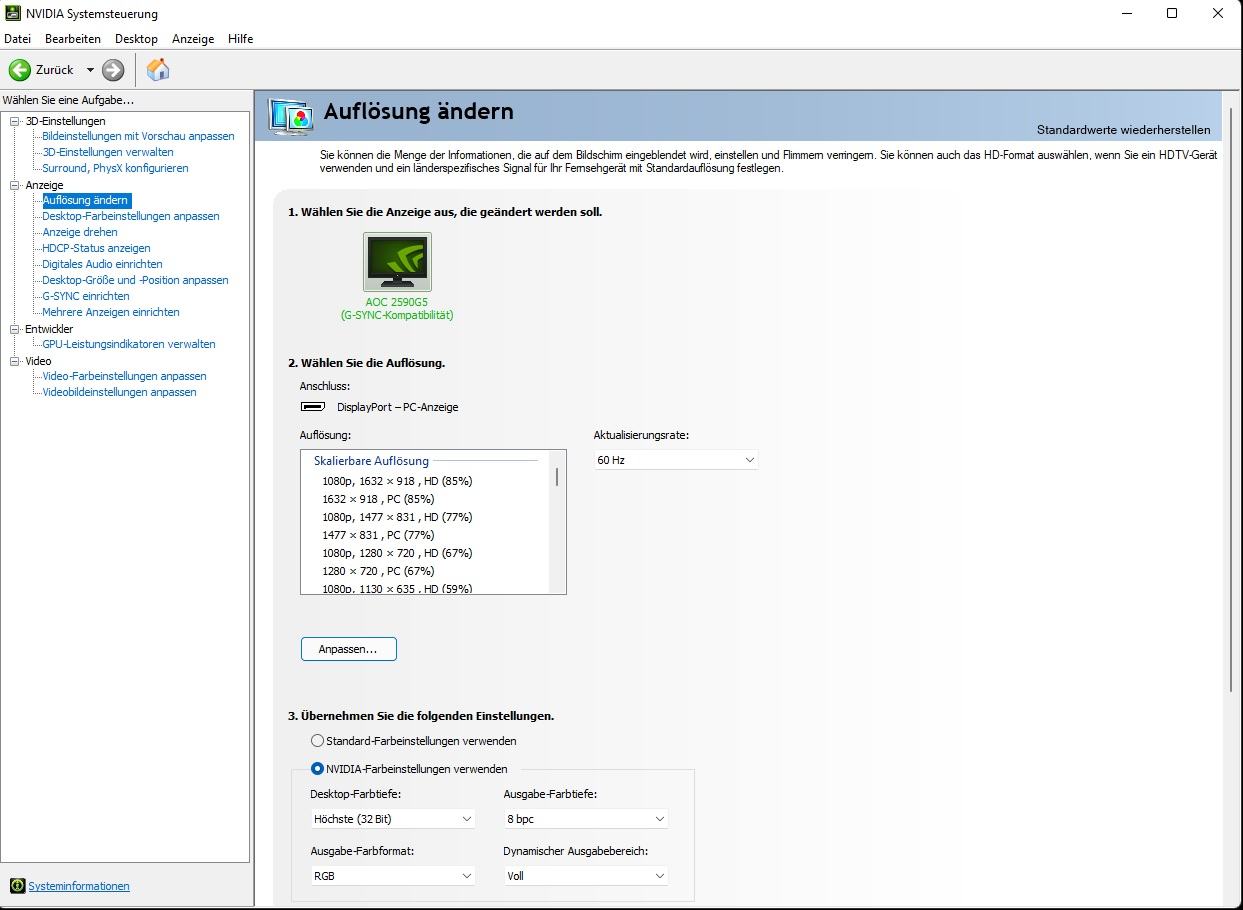The width and height of the screenshot is (1243, 910).
Task: Open the Systeminformationen link
Action: (79, 886)
